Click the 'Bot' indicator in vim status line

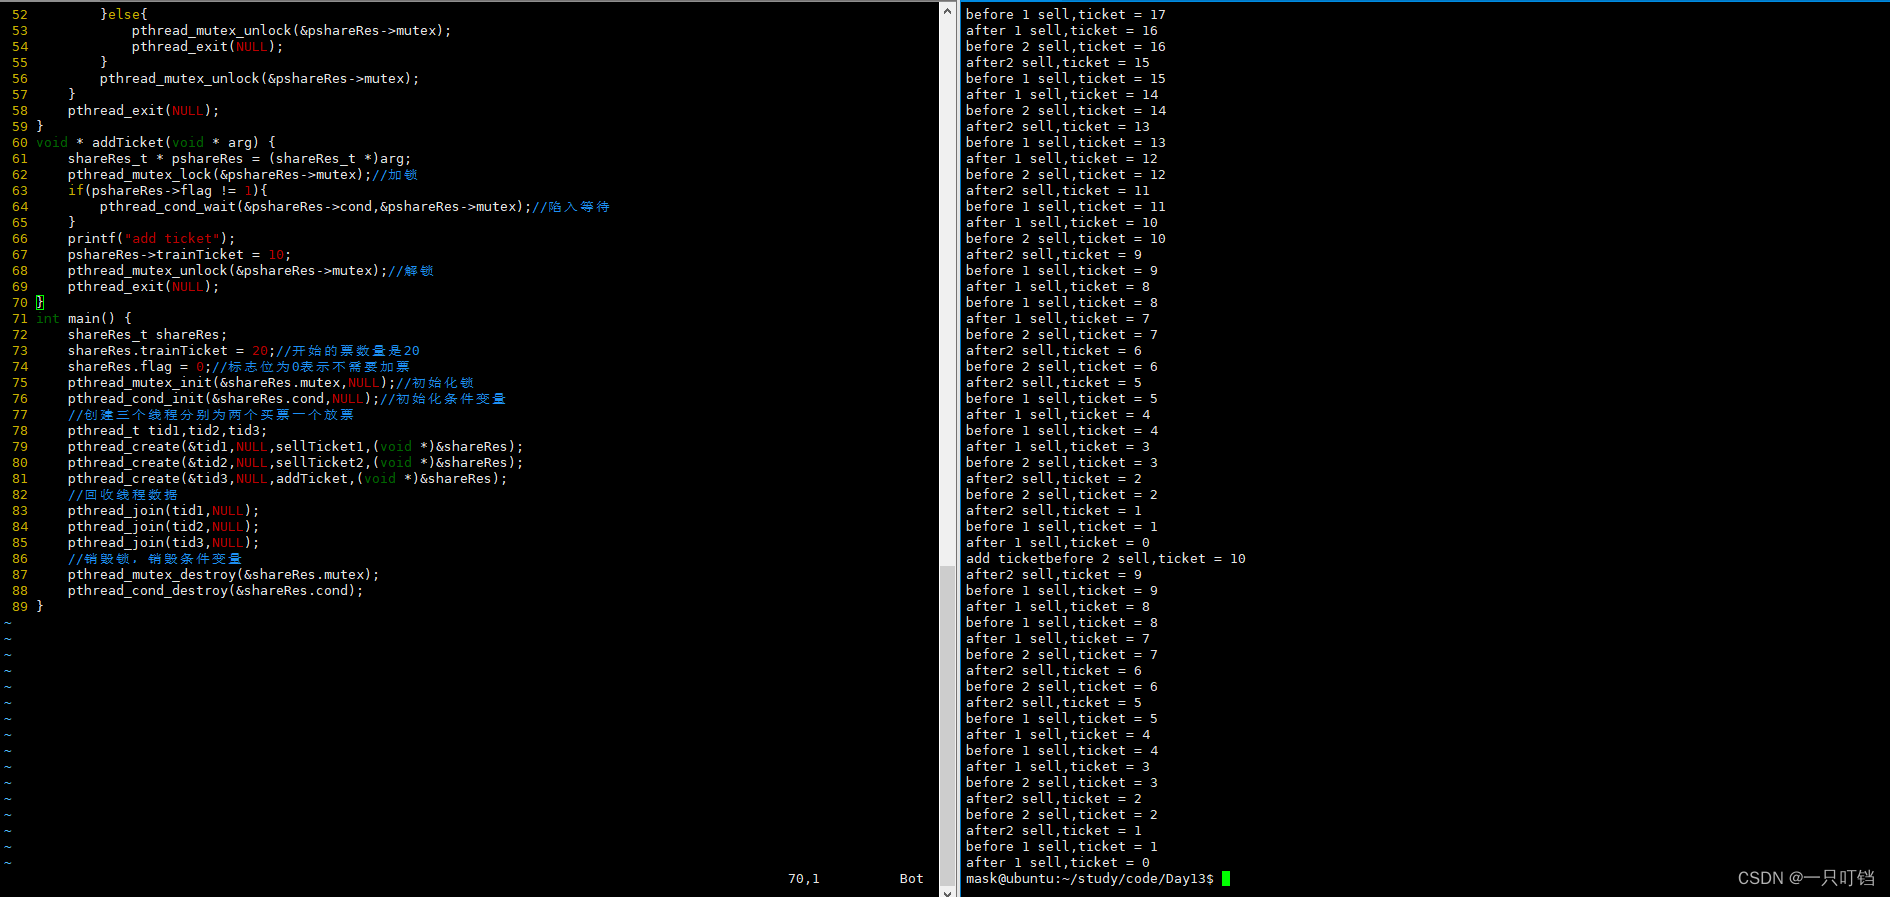point(911,879)
